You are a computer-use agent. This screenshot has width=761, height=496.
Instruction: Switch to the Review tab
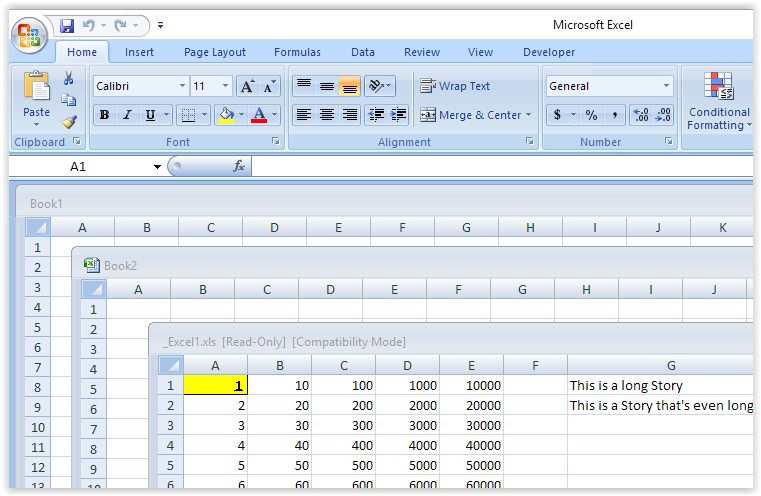click(422, 52)
